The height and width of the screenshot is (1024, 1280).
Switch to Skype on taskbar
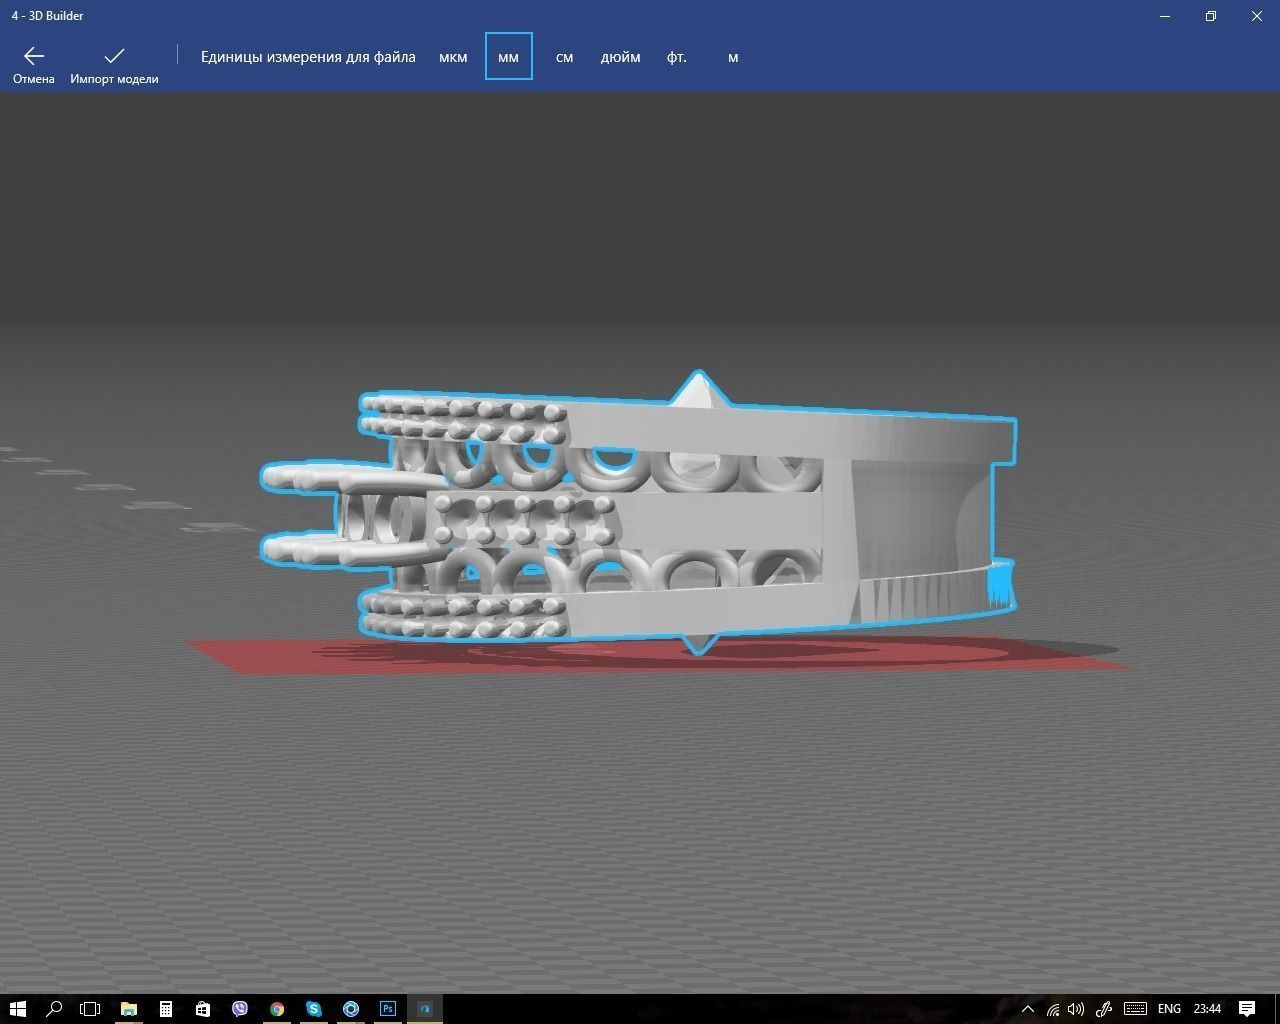tap(314, 1008)
